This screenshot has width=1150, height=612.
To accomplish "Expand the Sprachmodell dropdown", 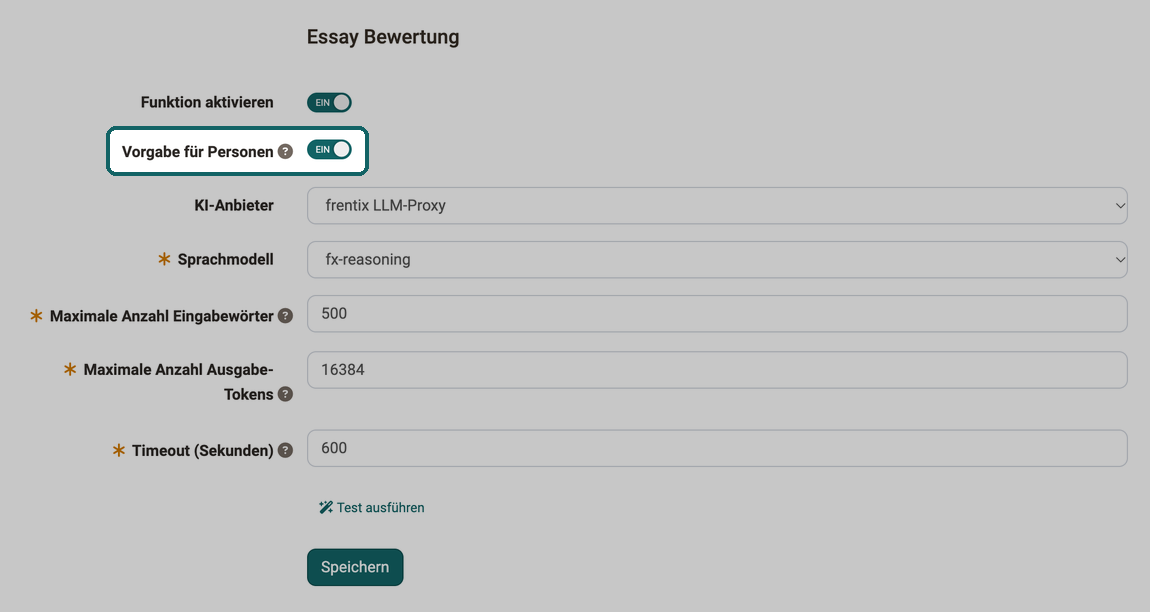I will coord(717,260).
